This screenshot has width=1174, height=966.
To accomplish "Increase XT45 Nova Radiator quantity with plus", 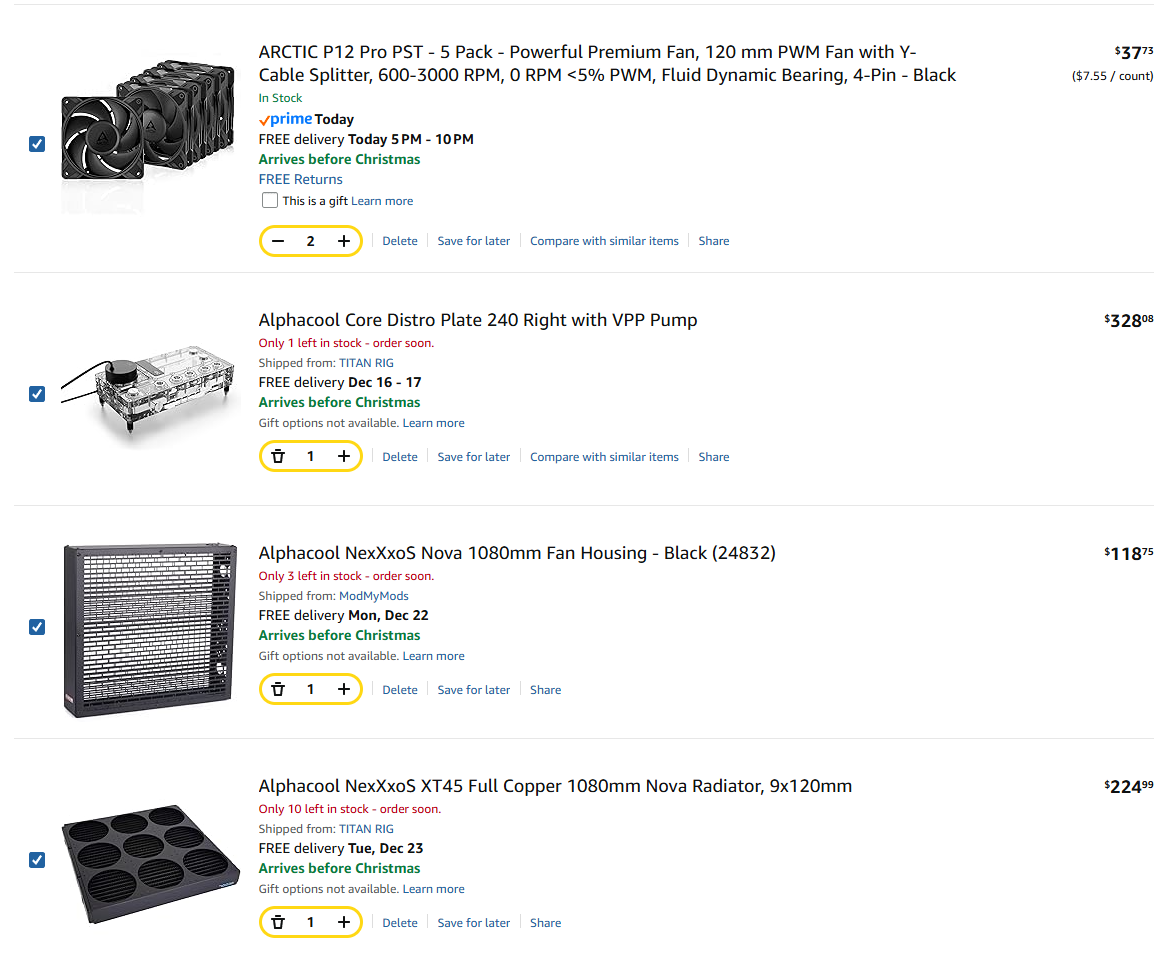I will click(x=343, y=923).
